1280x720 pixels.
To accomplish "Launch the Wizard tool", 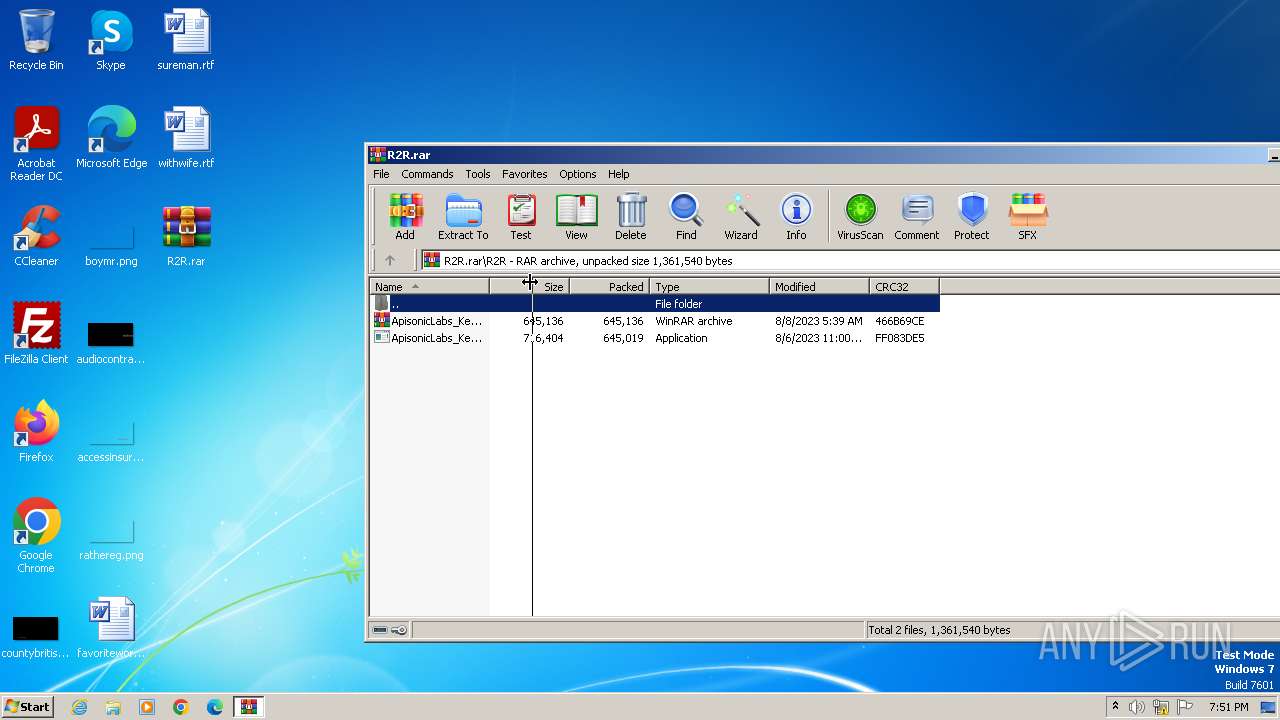I will point(741,217).
